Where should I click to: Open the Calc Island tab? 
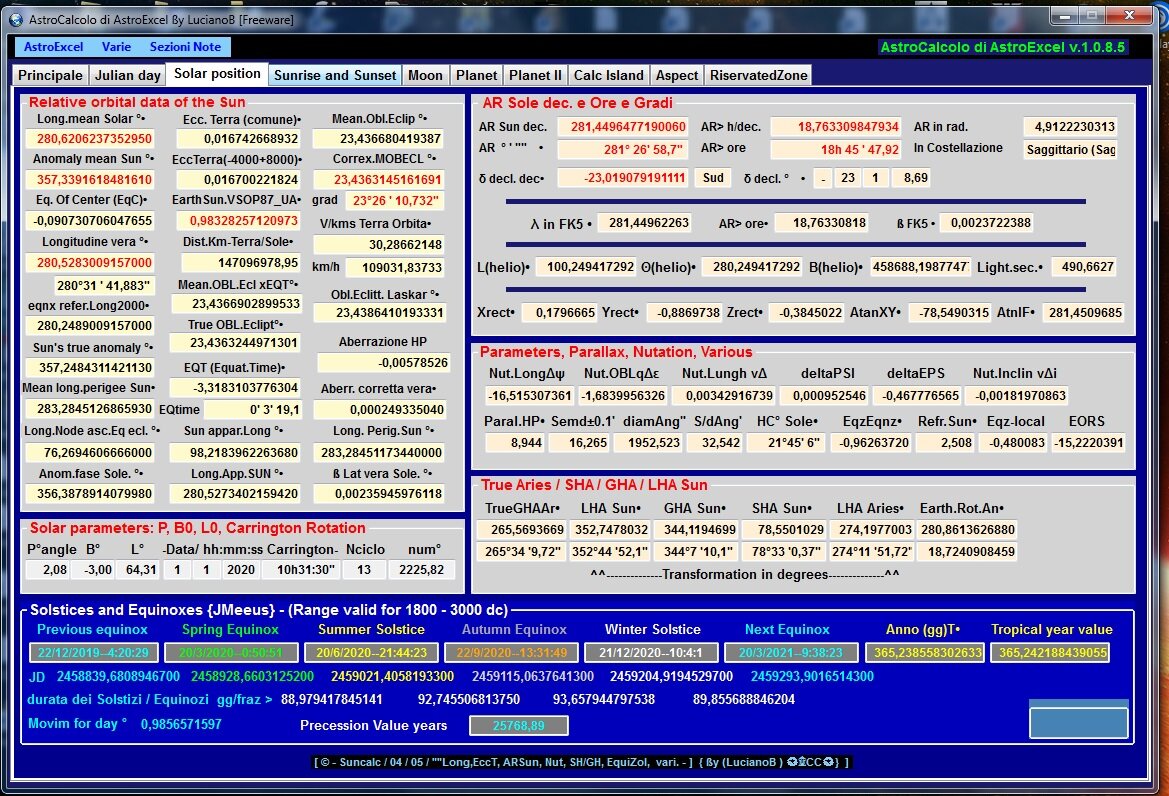tap(608, 75)
